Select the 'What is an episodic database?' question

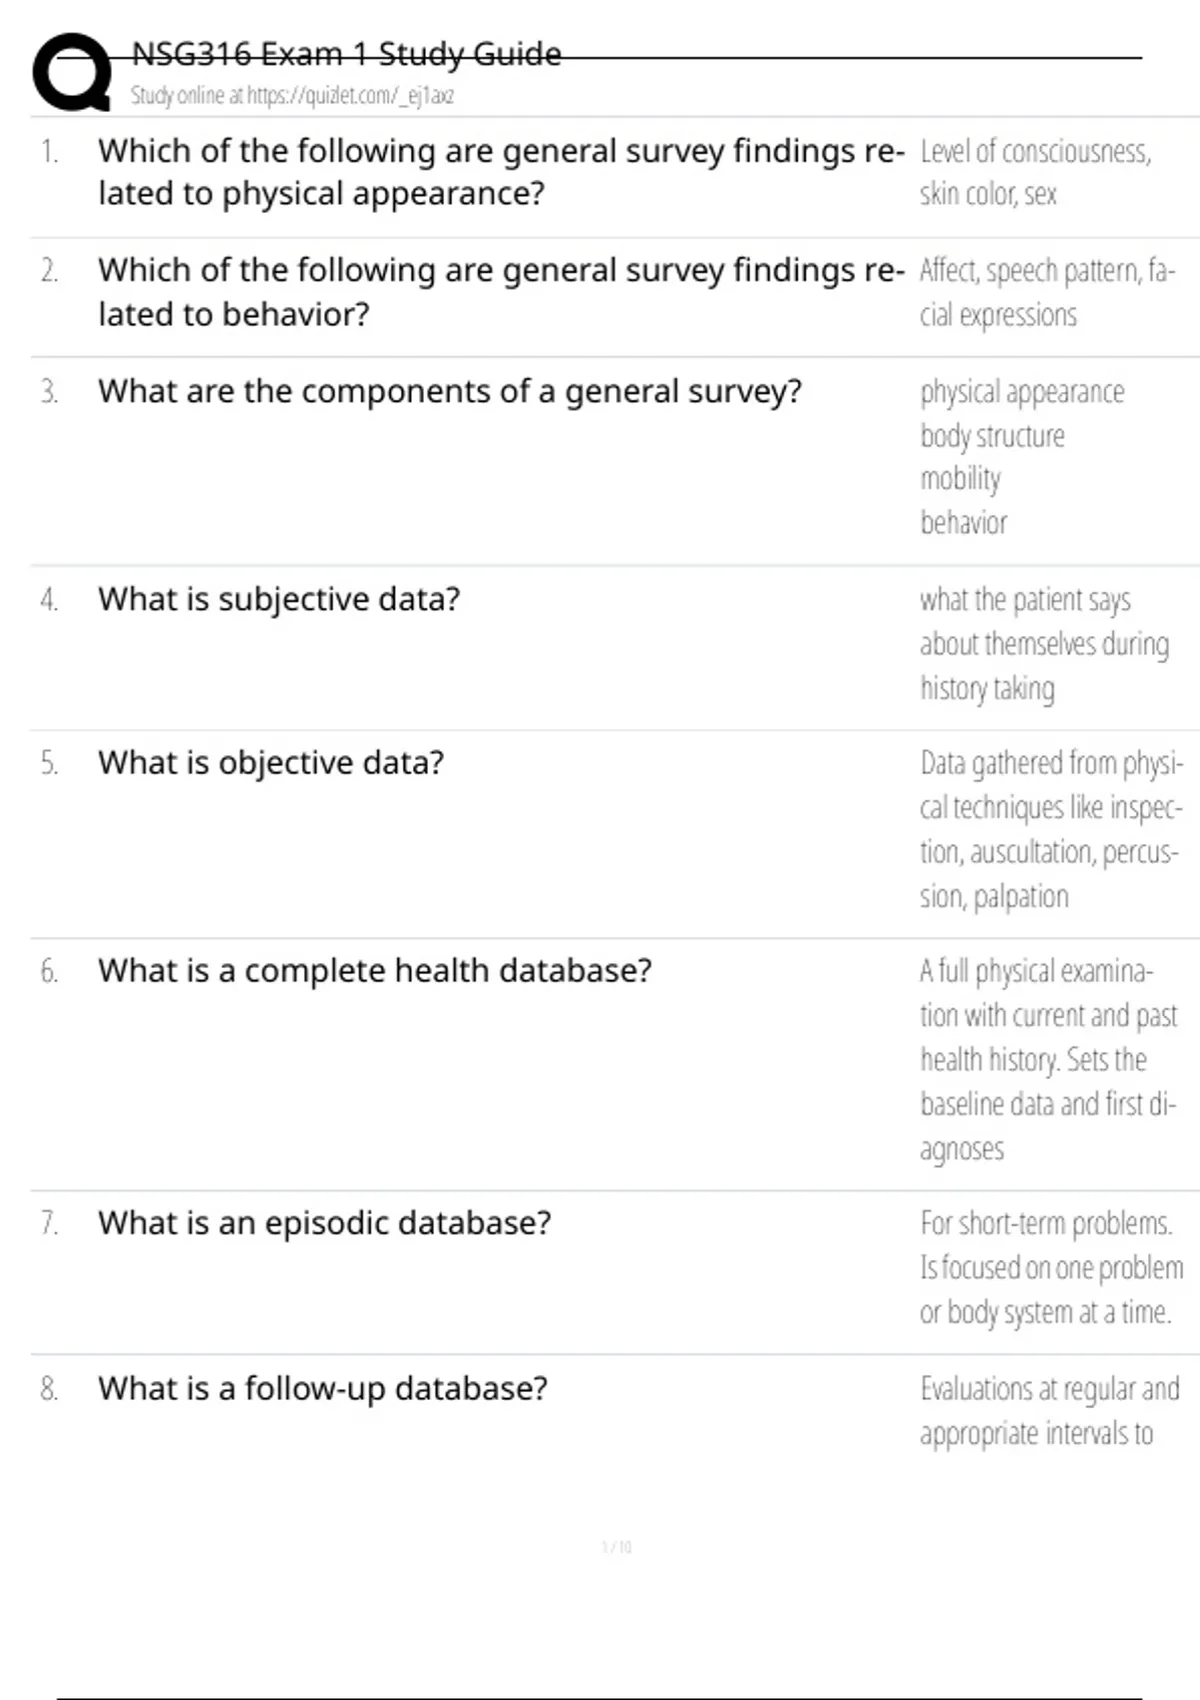click(324, 1223)
